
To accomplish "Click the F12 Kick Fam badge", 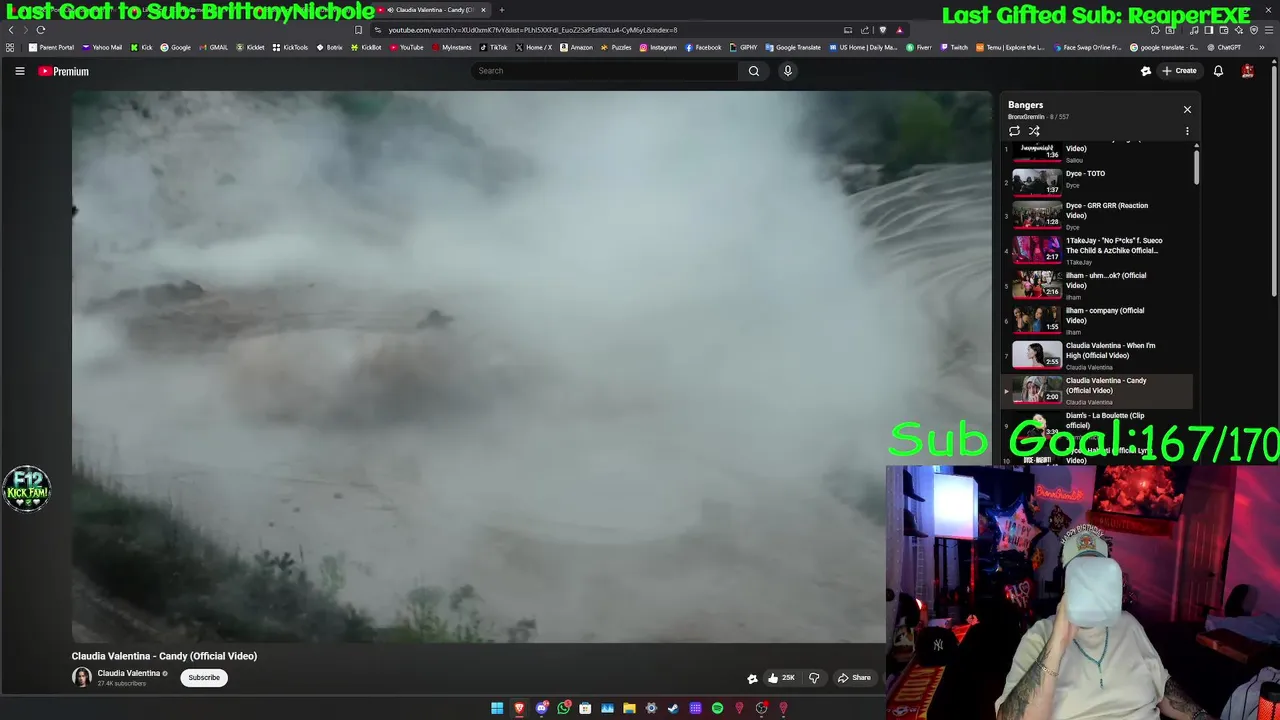I will click(27, 489).
